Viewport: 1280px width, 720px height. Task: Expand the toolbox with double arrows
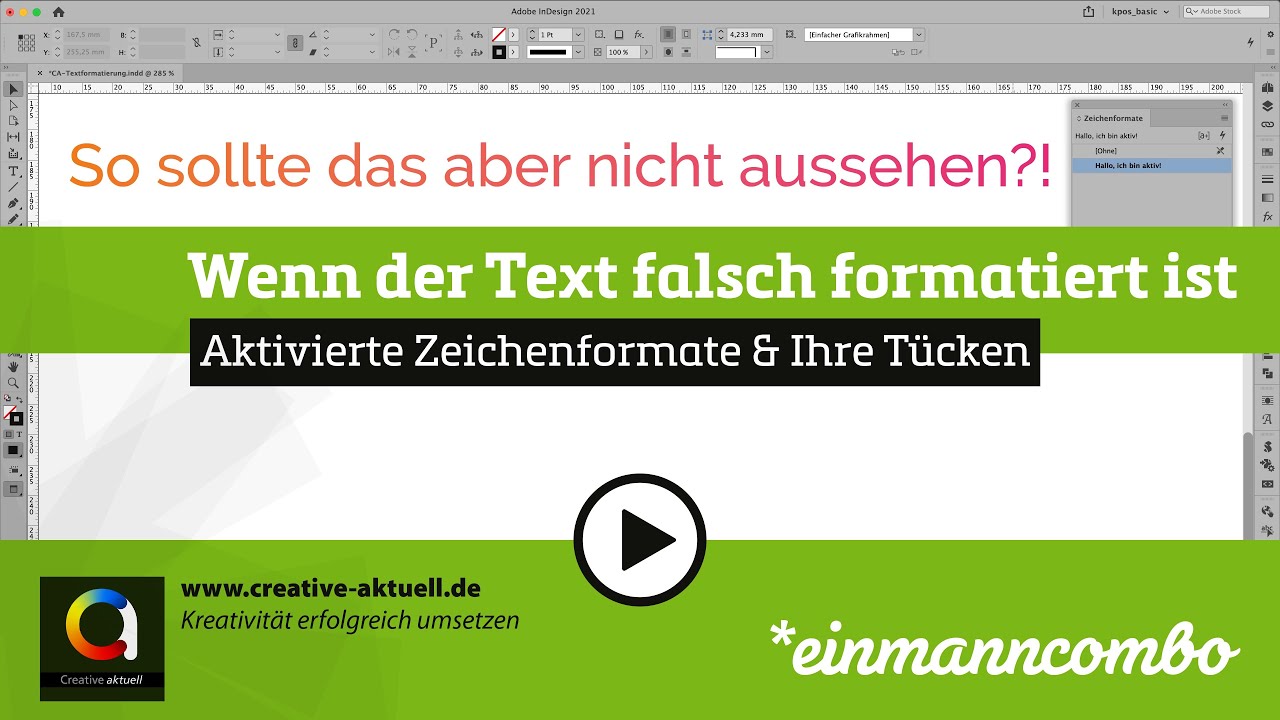click(6, 67)
